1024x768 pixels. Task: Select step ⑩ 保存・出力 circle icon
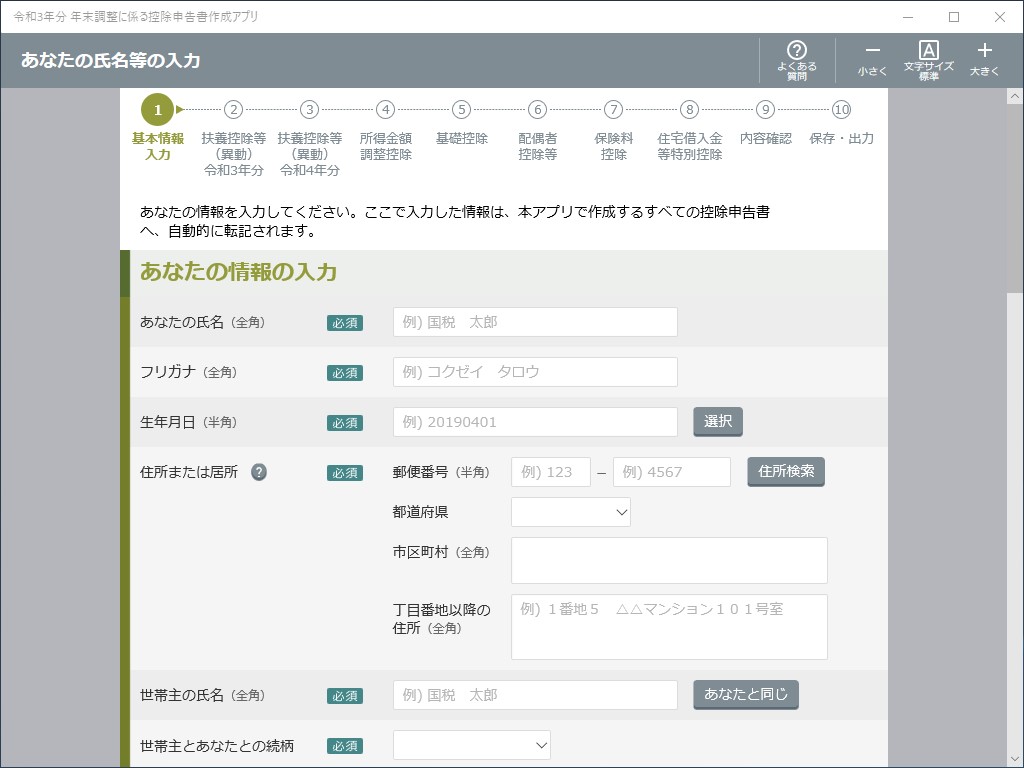point(842,110)
